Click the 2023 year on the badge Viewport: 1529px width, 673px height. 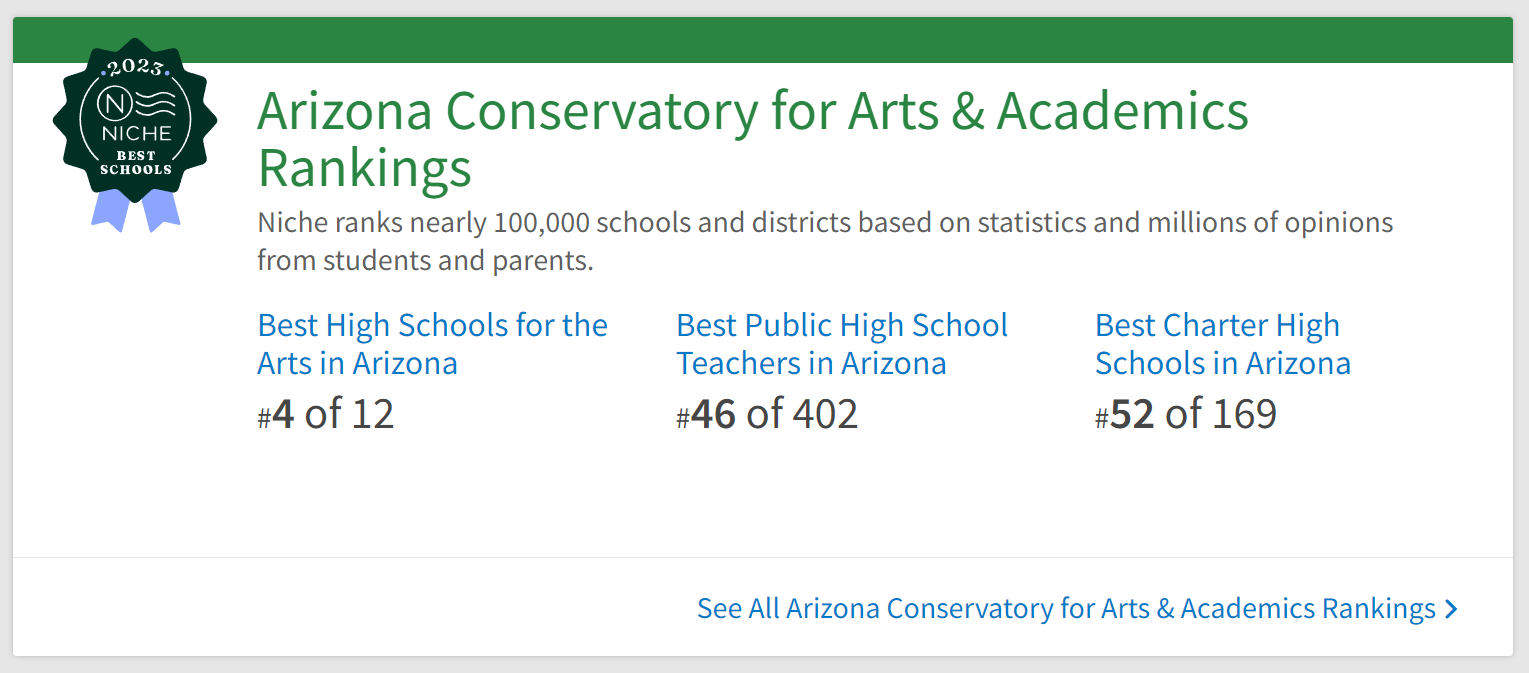pyautogui.click(x=135, y=69)
